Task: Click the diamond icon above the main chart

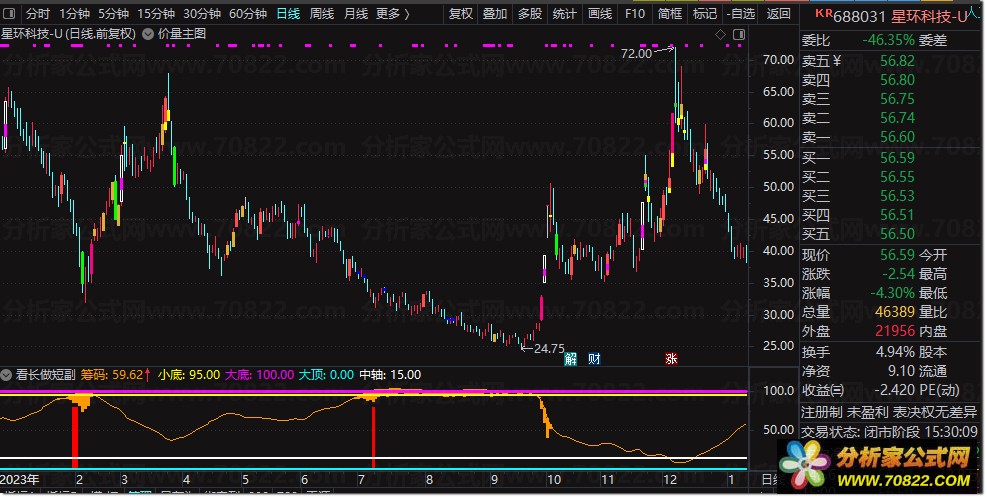Action: point(720,35)
